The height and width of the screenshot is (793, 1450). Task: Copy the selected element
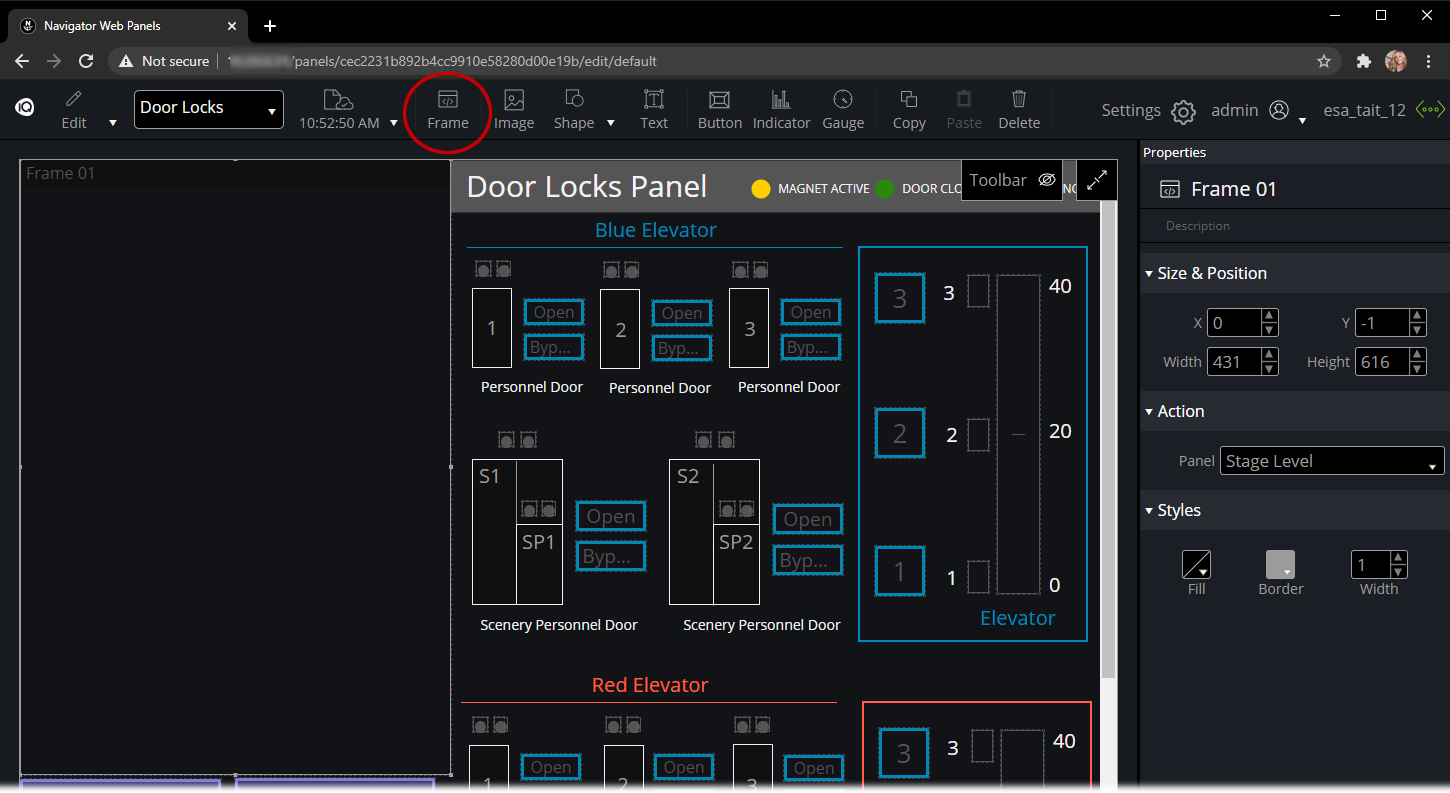tap(909, 109)
